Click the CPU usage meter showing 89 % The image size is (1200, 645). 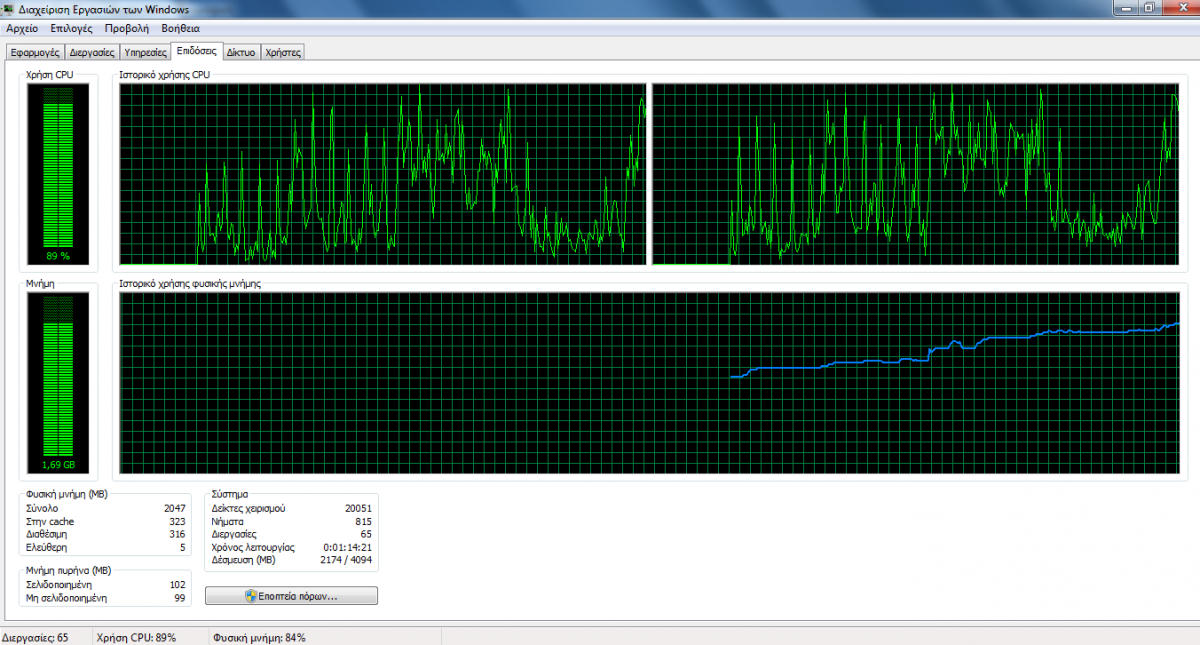(x=58, y=174)
